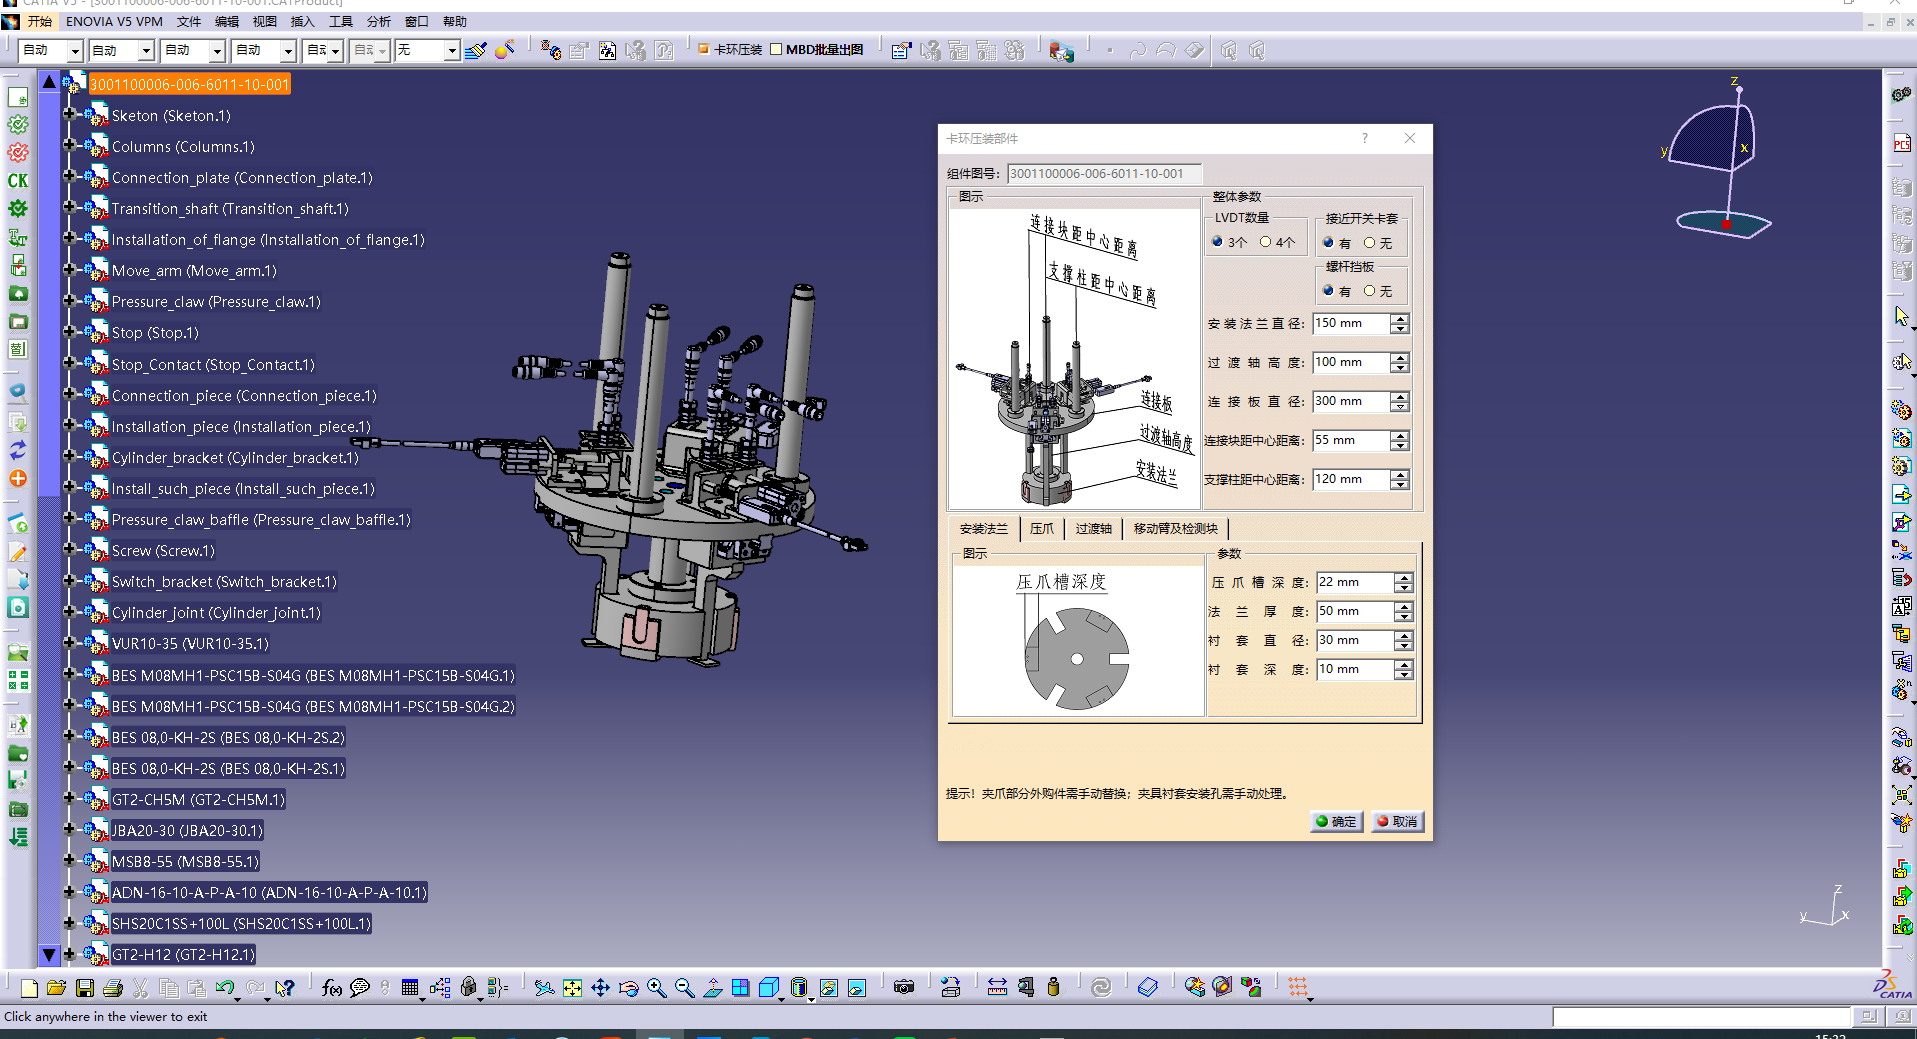Select the Rotate view tool
The image size is (1917, 1039).
[x=628, y=988]
